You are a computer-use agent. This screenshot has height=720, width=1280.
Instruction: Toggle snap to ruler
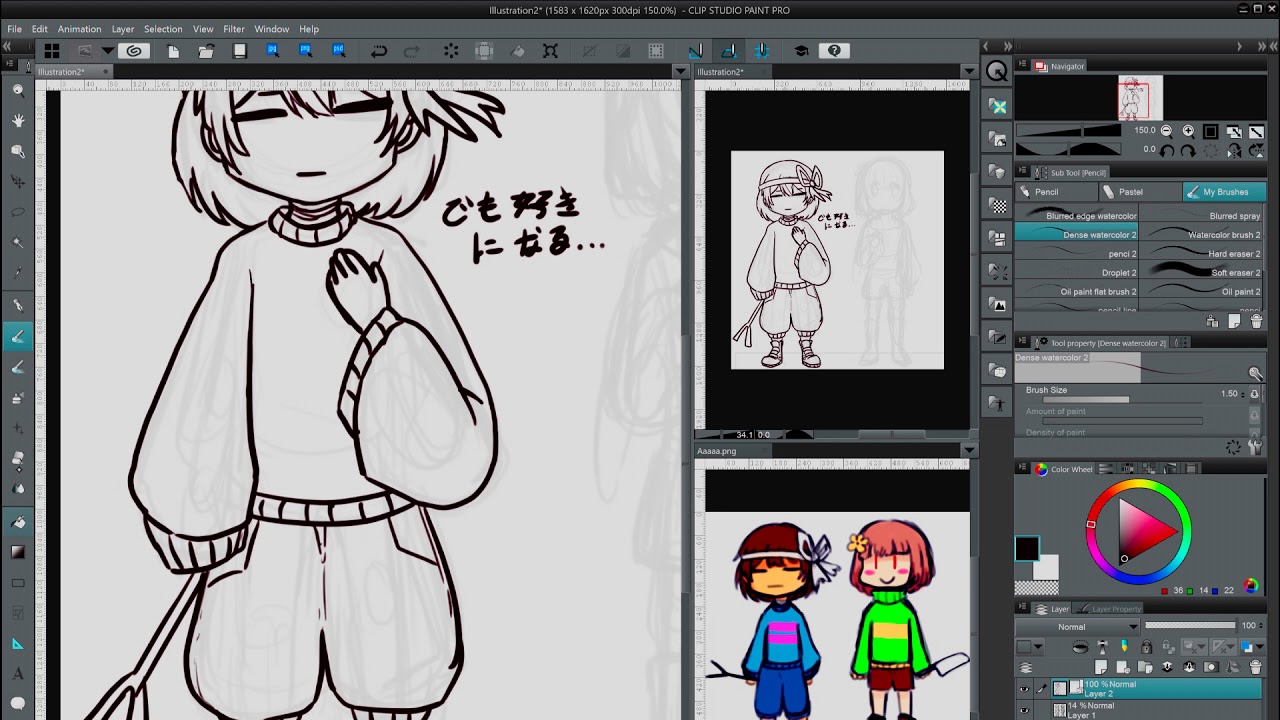click(x=695, y=51)
